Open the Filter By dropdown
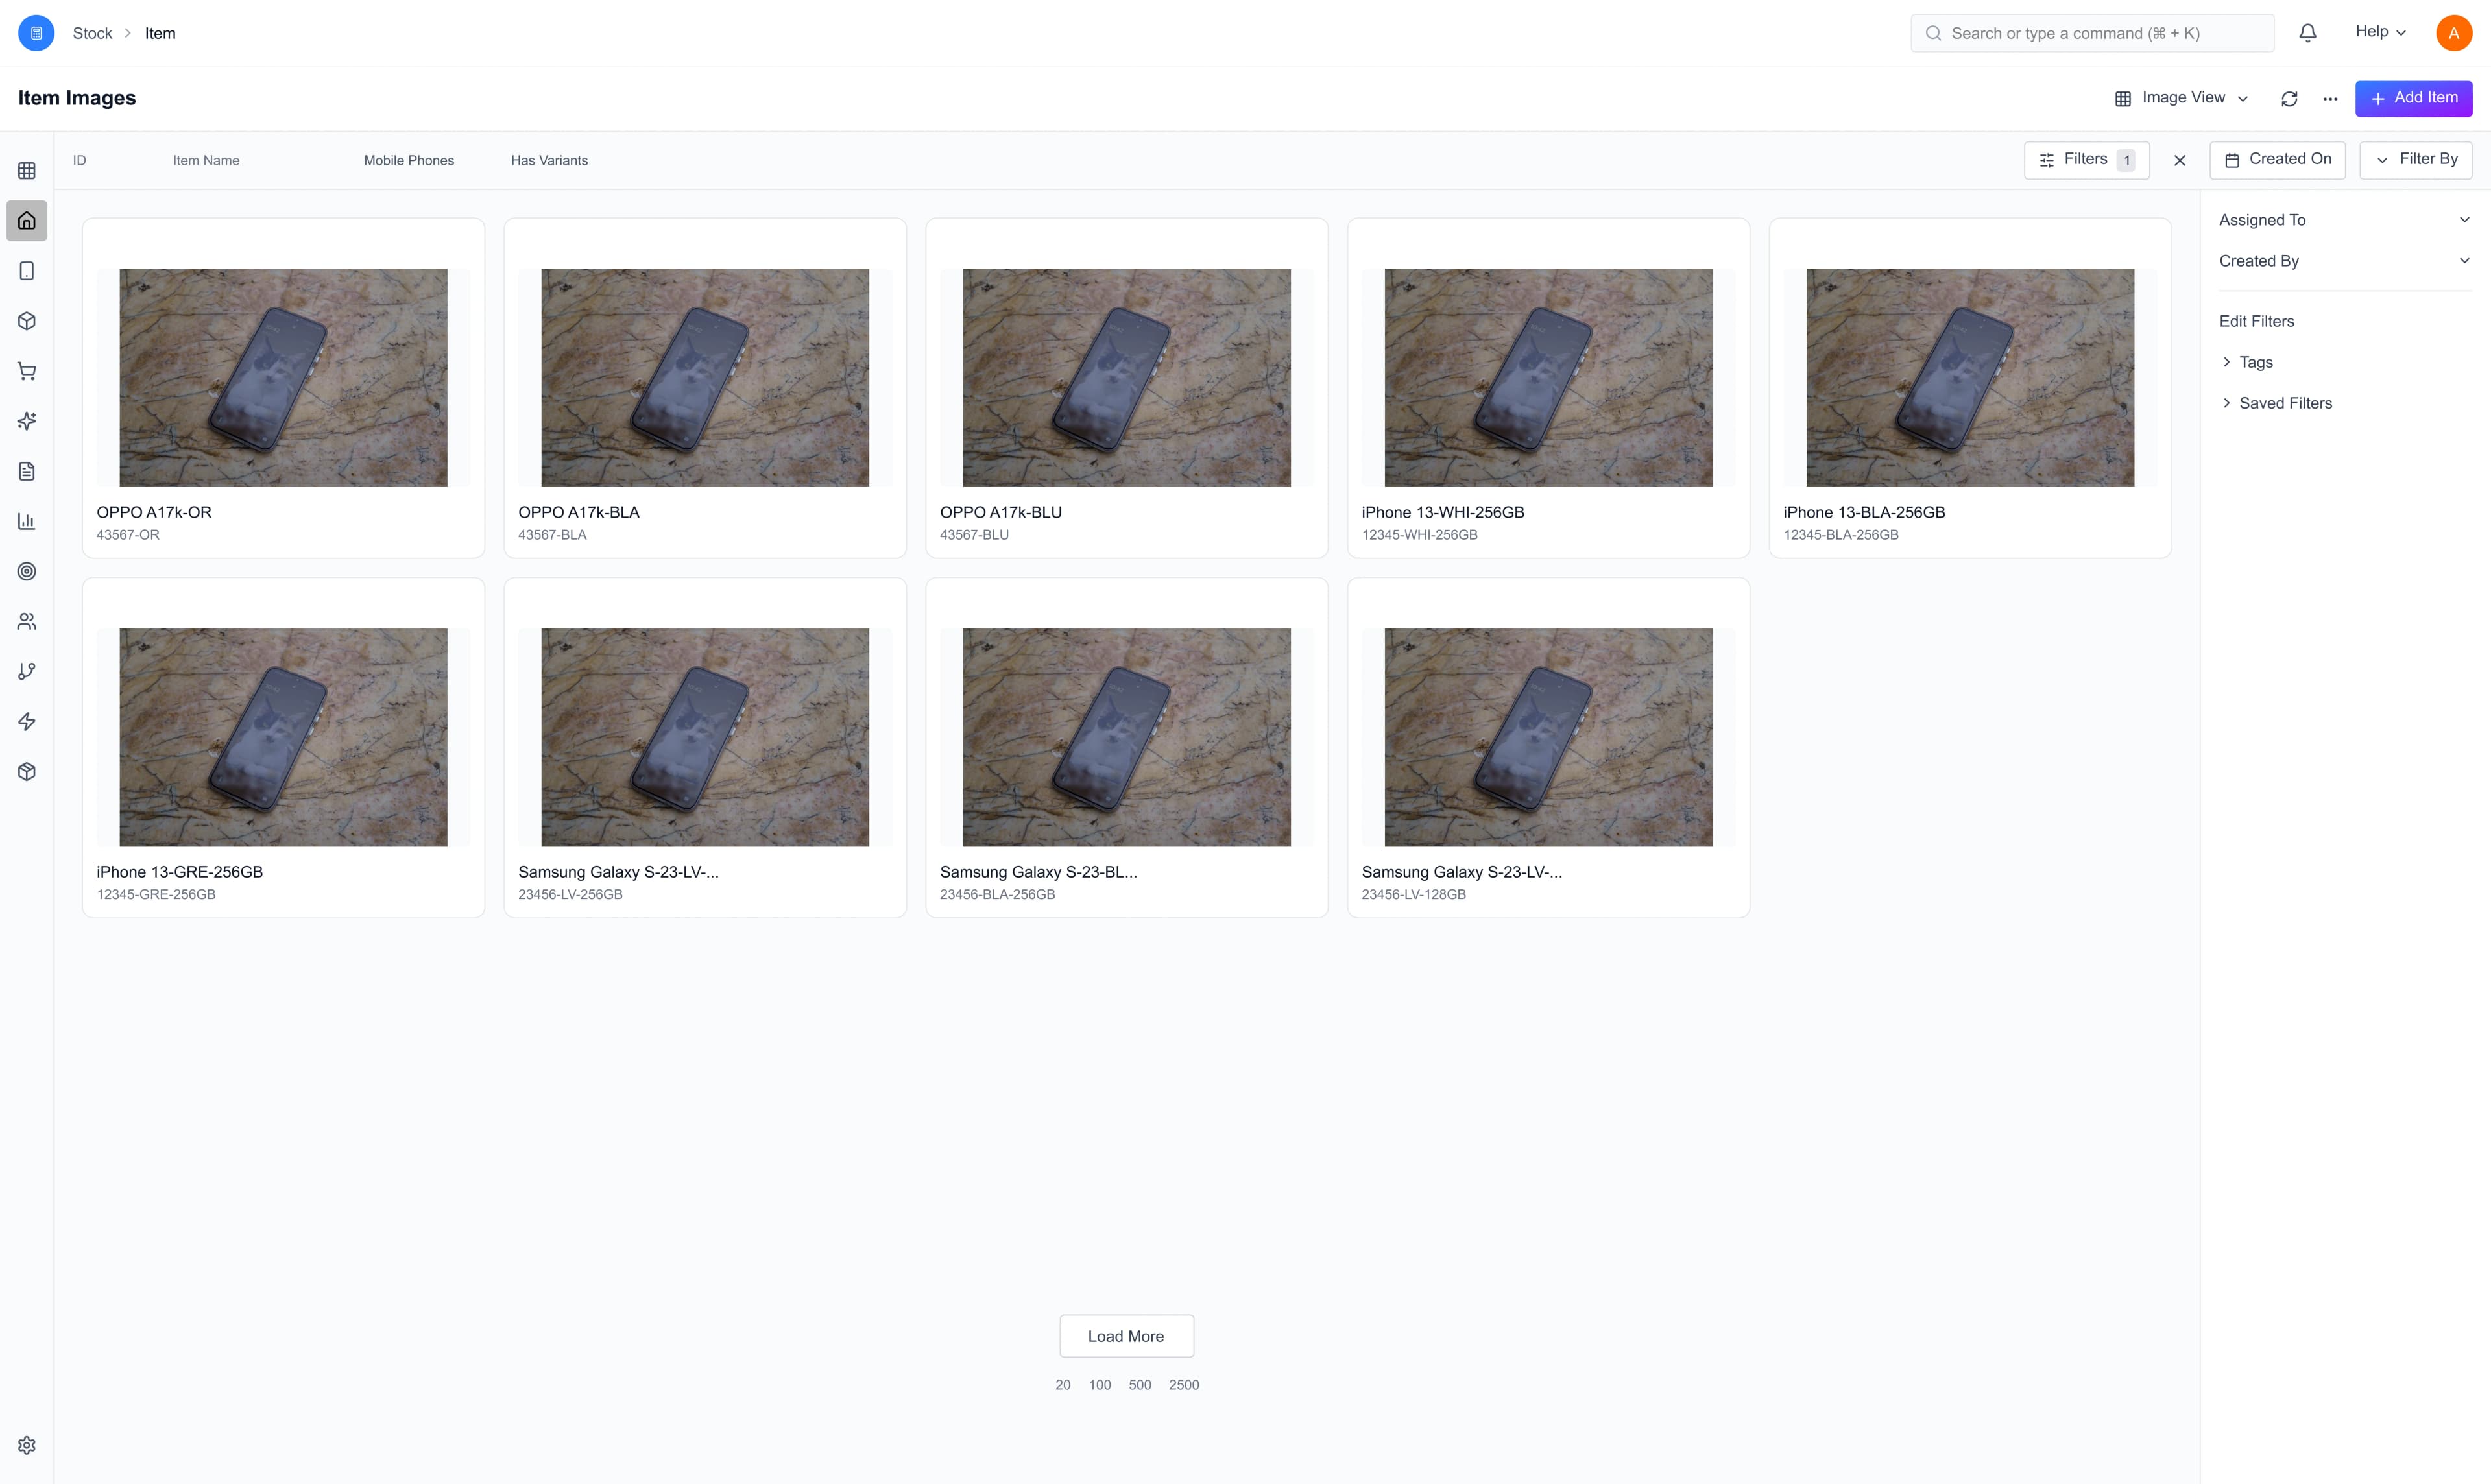Screen dimensions: 2491x1484 pyautogui.click(x=2415, y=159)
